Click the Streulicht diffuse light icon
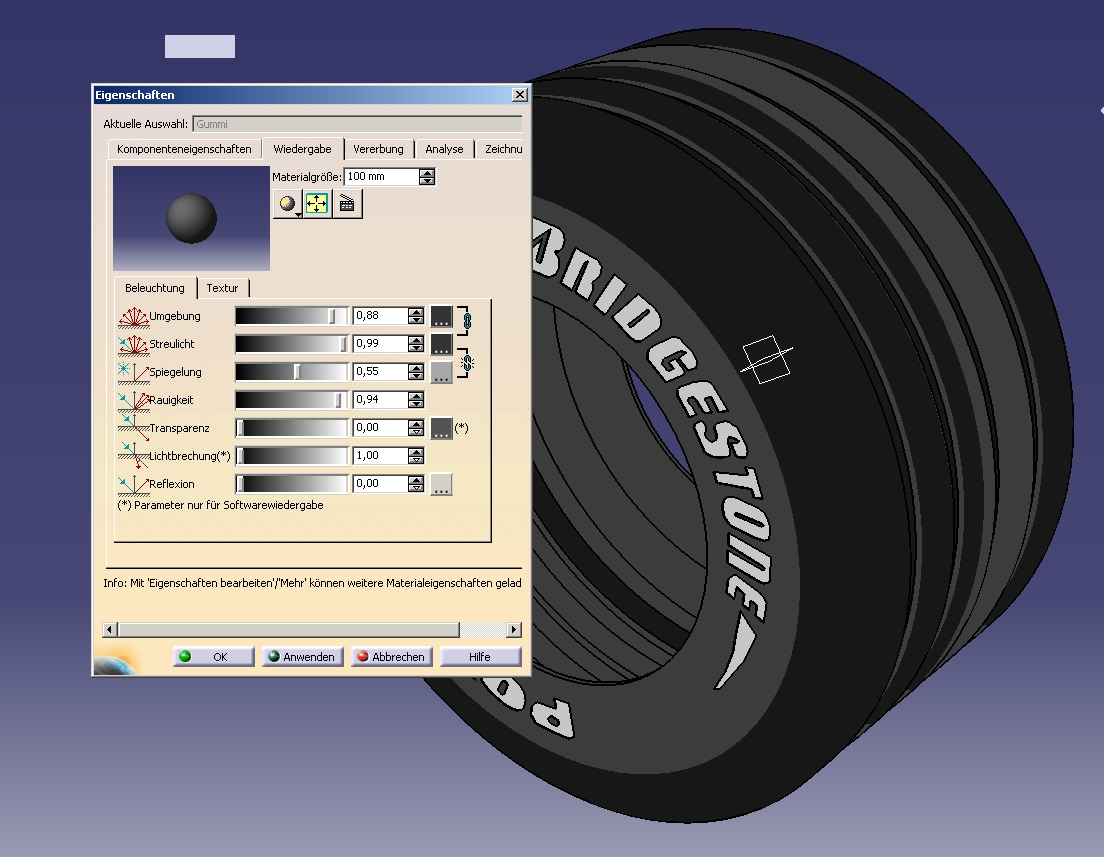Viewport: 1104px width, 857px height. [133, 345]
